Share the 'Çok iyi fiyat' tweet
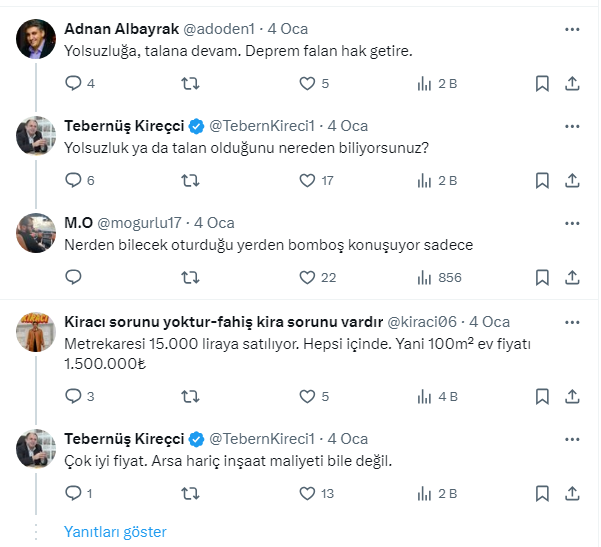Image resolution: width=601 pixels, height=547 pixels. click(x=573, y=493)
